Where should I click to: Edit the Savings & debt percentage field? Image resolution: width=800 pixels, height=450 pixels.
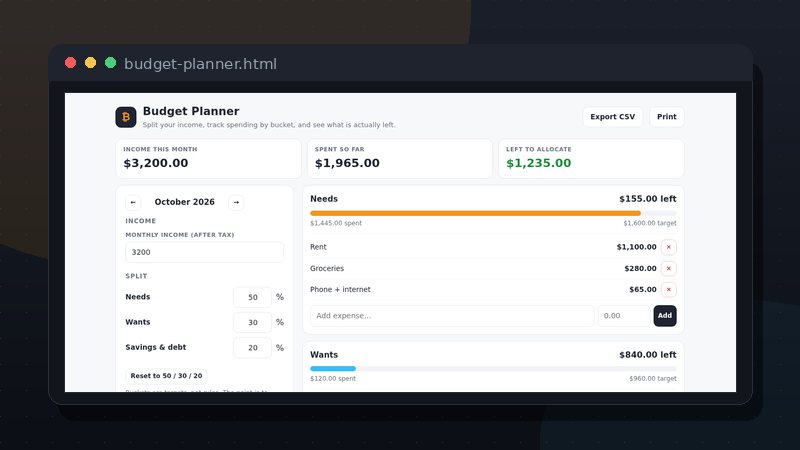point(253,347)
